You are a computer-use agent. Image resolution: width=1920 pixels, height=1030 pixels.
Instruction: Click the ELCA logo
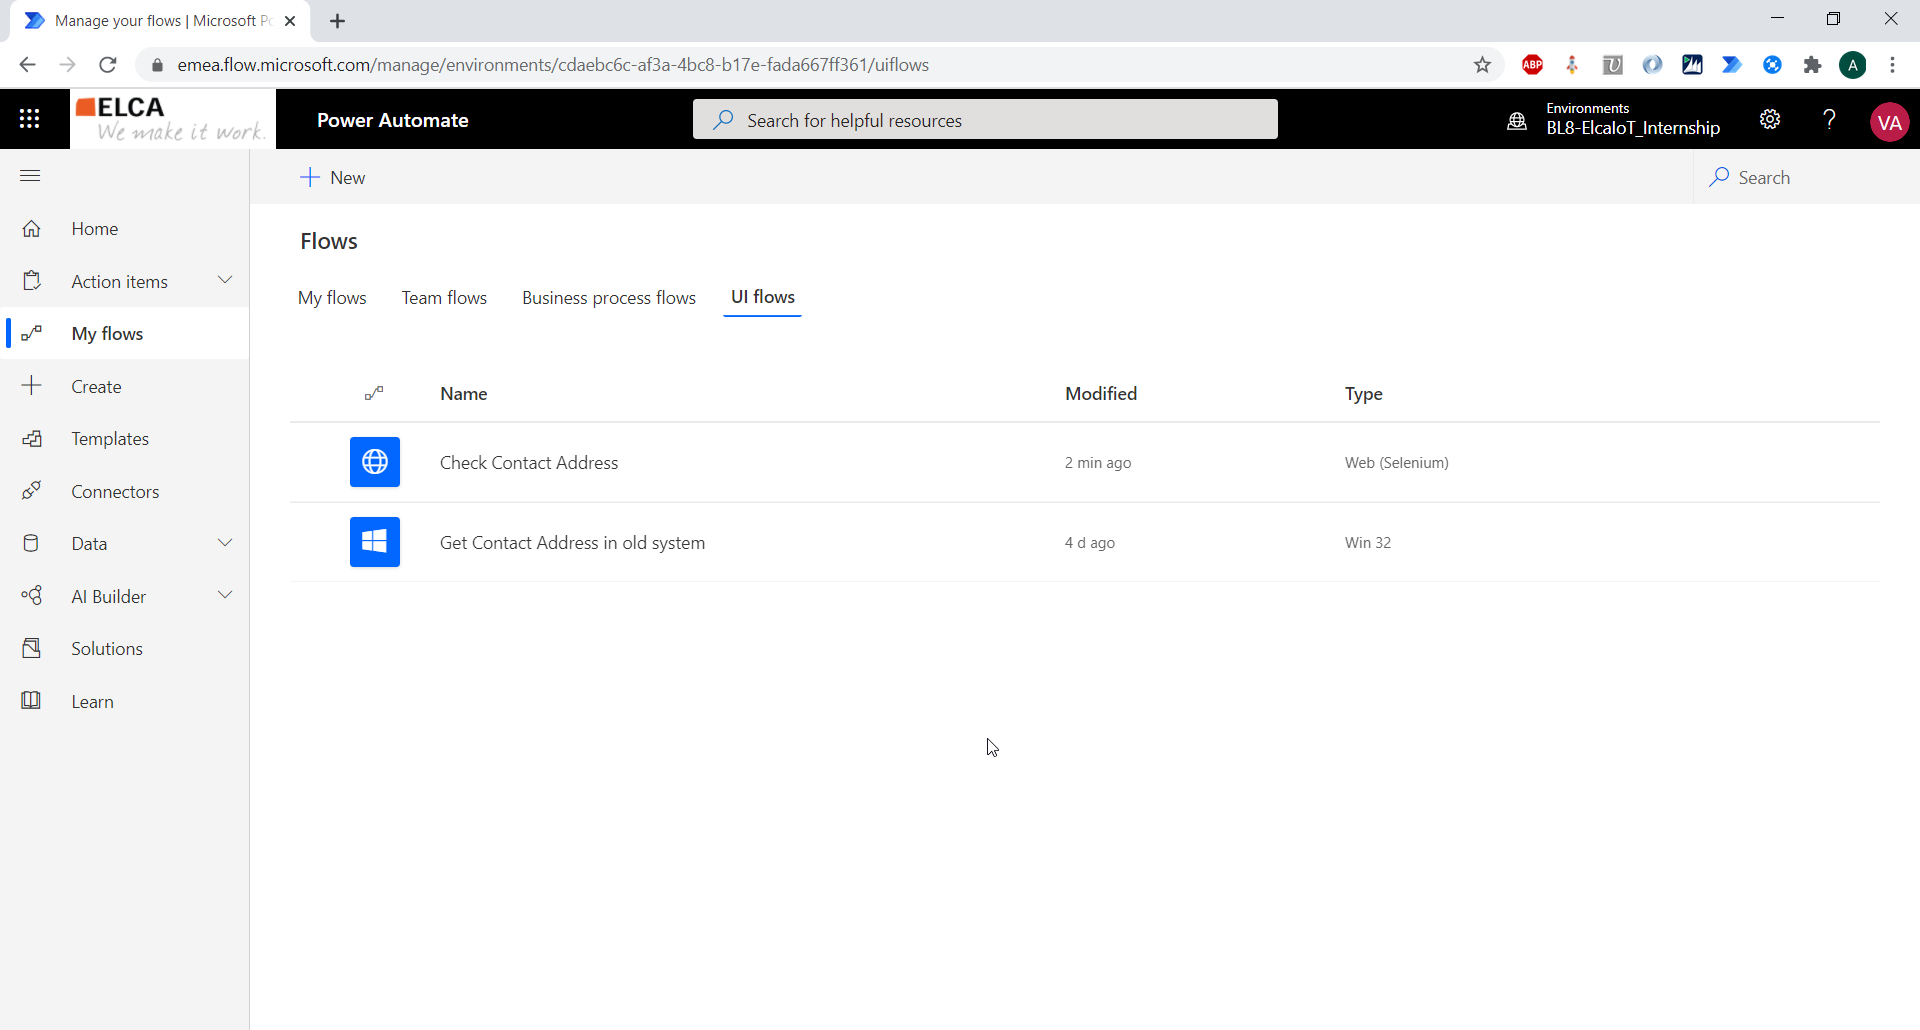[172, 118]
